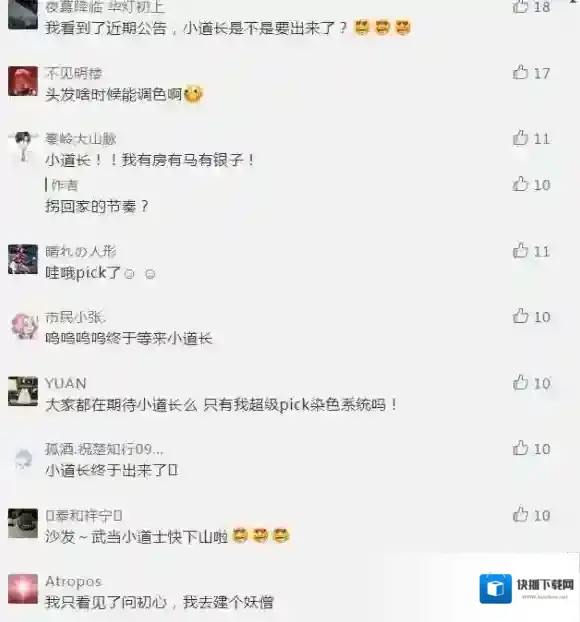
Task: Open 秦岭大山脉's profile picture
Action: pos(23,147)
